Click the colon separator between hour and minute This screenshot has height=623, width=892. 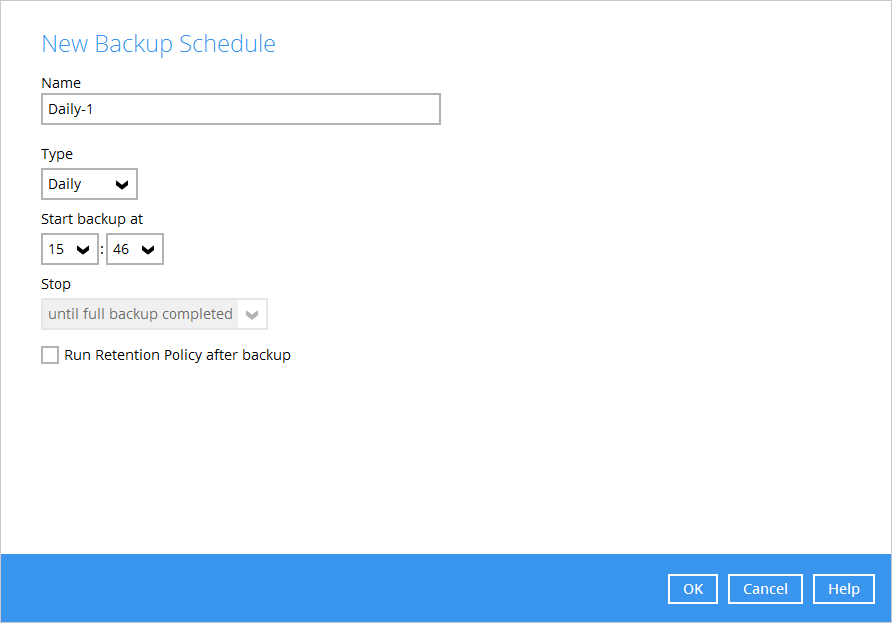[x=102, y=249]
